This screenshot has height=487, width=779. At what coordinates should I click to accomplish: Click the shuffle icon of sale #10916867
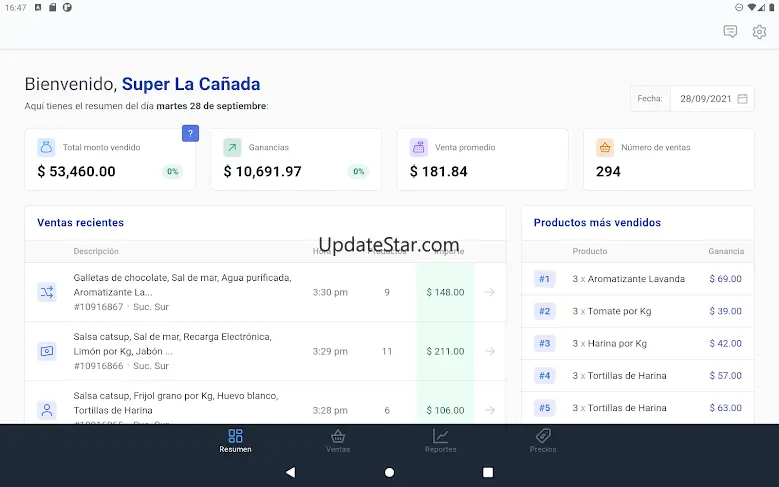point(47,292)
